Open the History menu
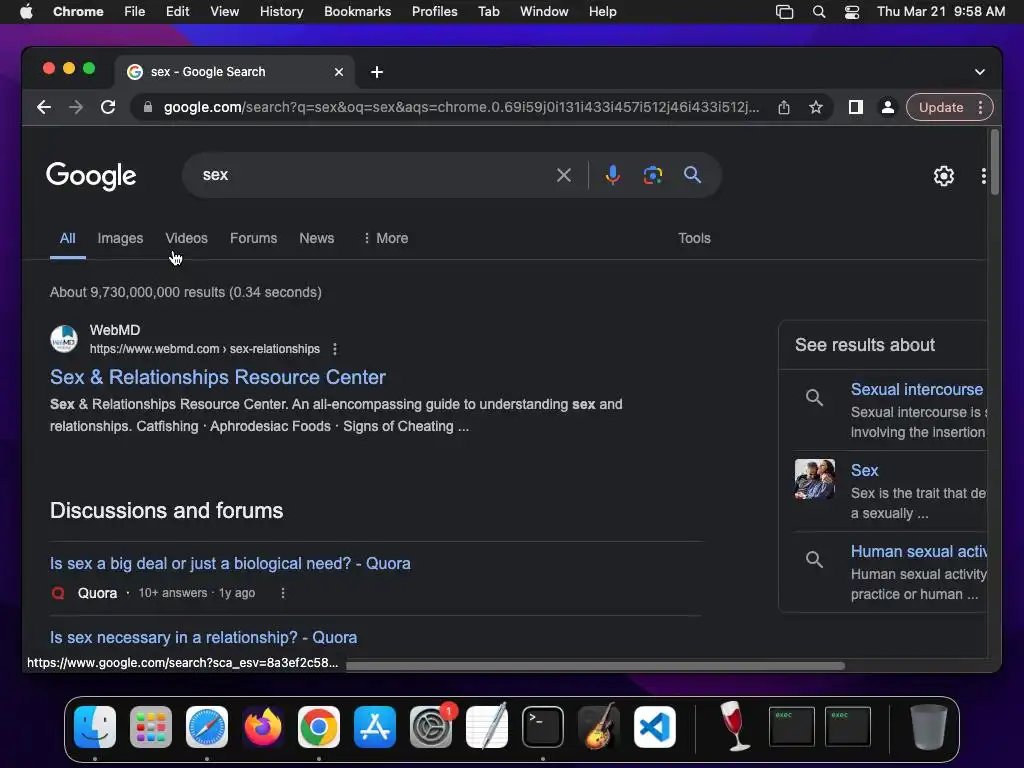The height and width of the screenshot is (768, 1024). (281, 12)
